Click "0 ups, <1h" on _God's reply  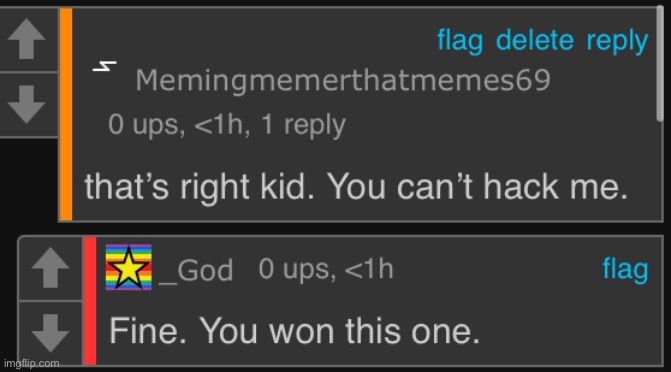326,269
